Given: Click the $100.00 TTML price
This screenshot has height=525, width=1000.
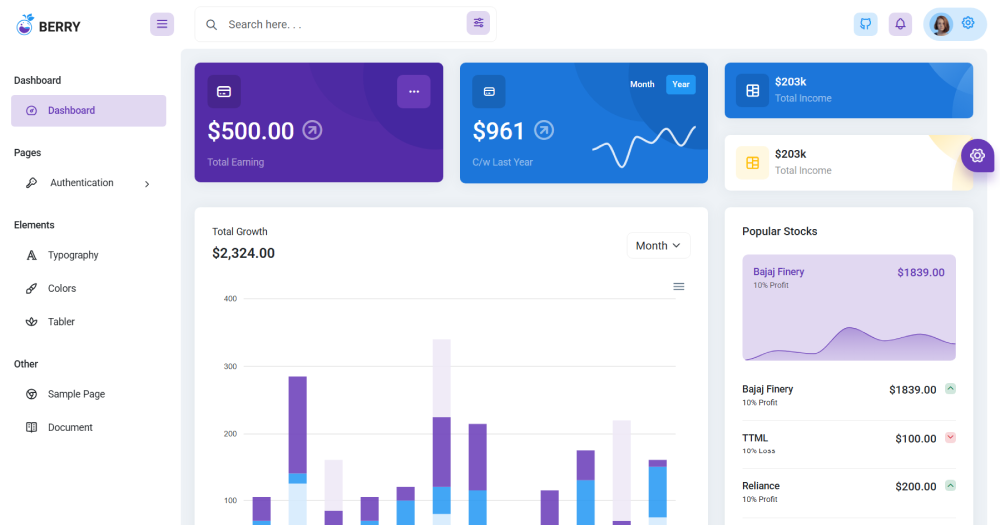Looking at the screenshot, I should click(x=916, y=439).
